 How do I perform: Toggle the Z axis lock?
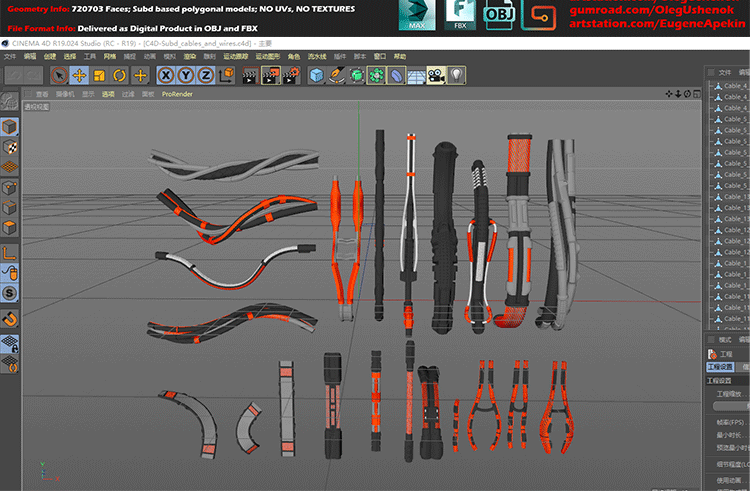205,75
